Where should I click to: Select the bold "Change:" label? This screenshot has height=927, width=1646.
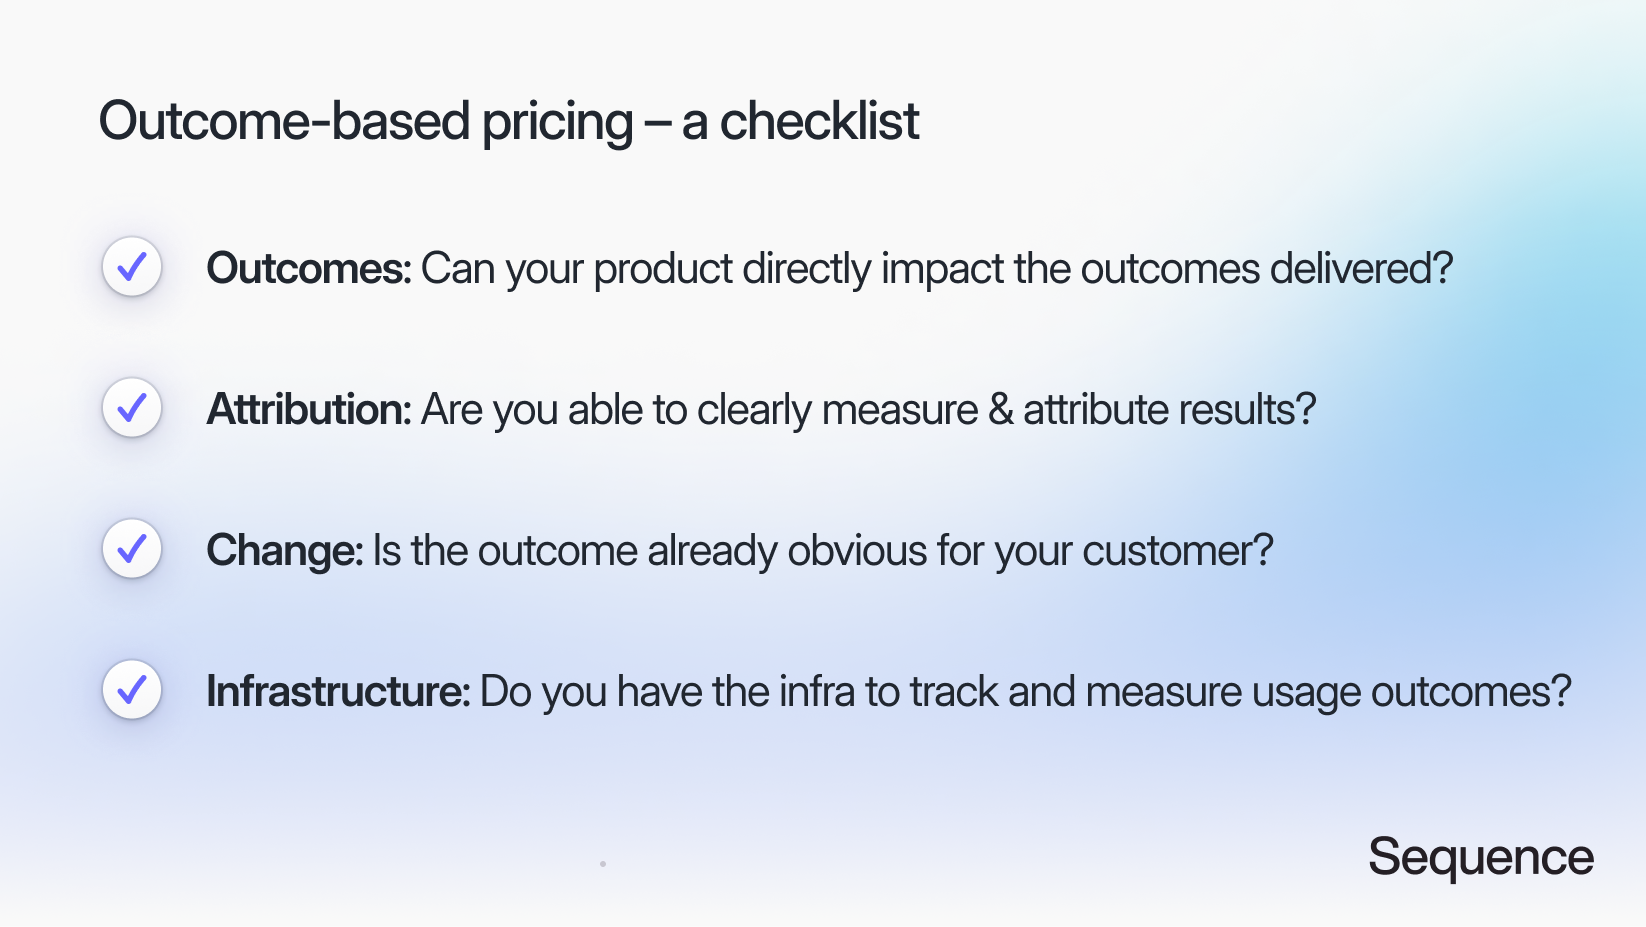pos(284,551)
